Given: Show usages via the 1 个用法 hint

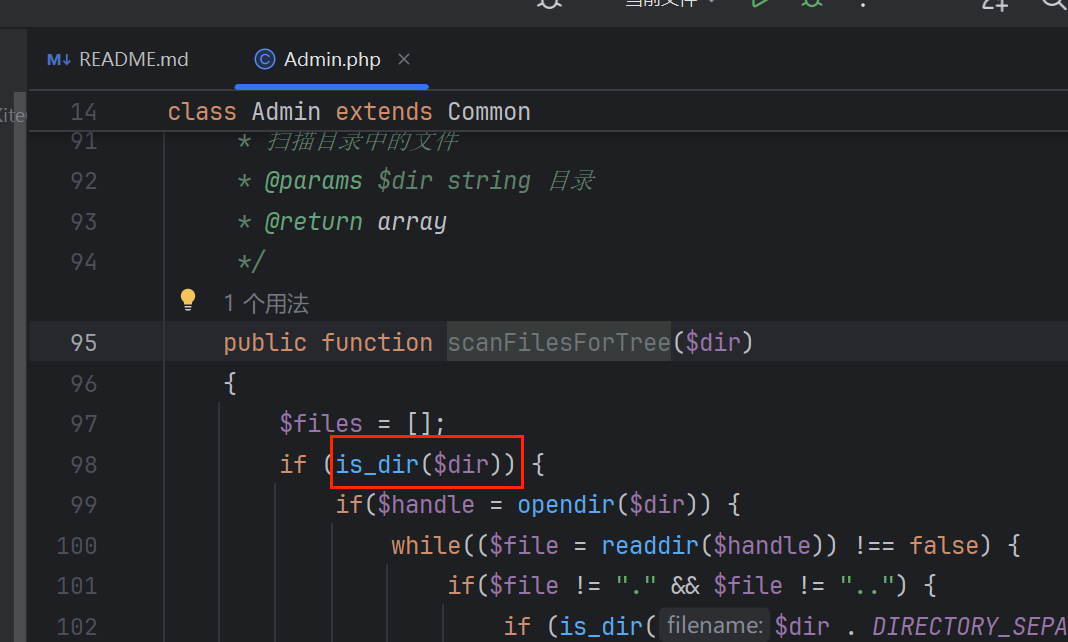Looking at the screenshot, I should [x=266, y=303].
